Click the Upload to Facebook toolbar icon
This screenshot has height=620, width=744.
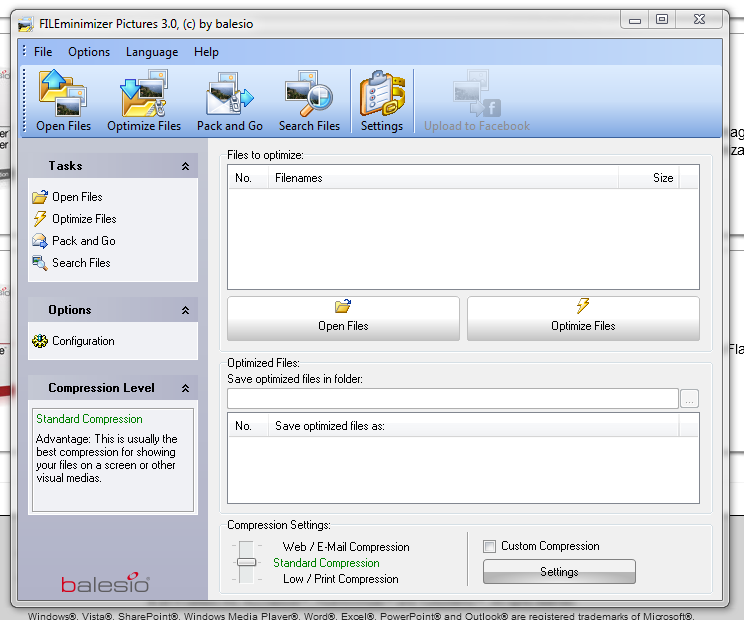[476, 93]
